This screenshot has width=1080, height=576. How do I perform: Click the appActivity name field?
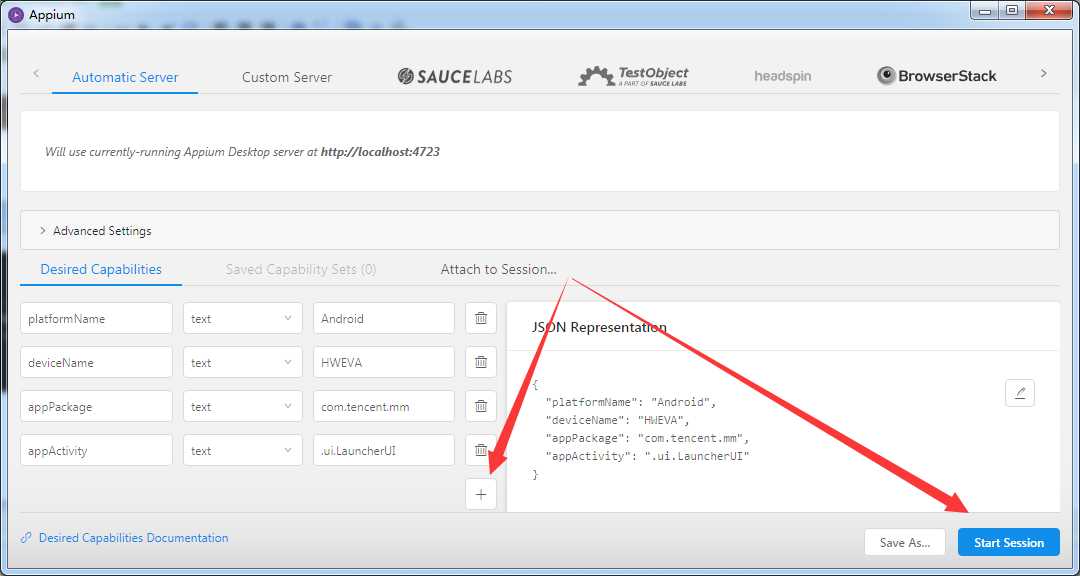click(96, 451)
